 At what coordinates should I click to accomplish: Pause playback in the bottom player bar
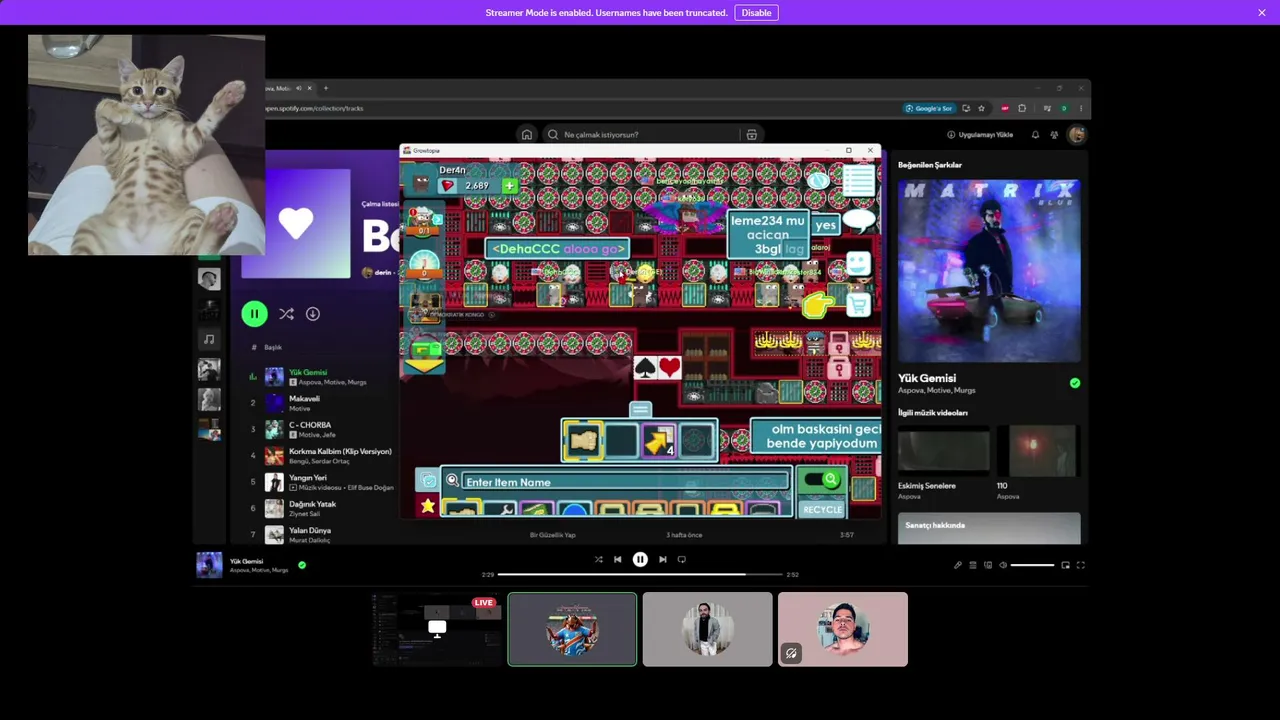[x=640, y=560]
